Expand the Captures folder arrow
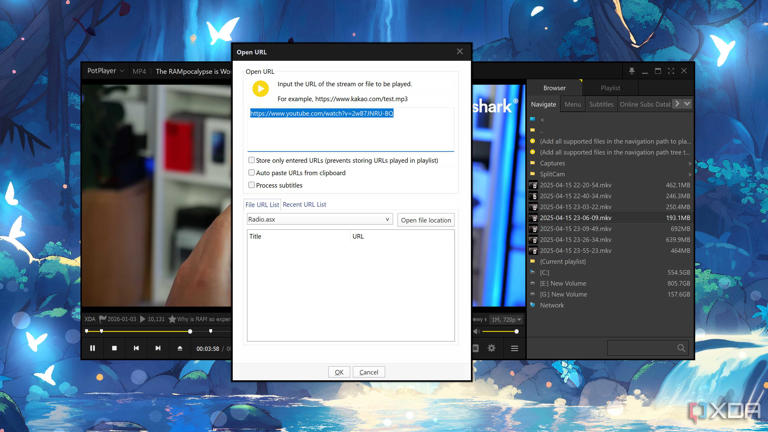The width and height of the screenshot is (768, 432). click(690, 163)
